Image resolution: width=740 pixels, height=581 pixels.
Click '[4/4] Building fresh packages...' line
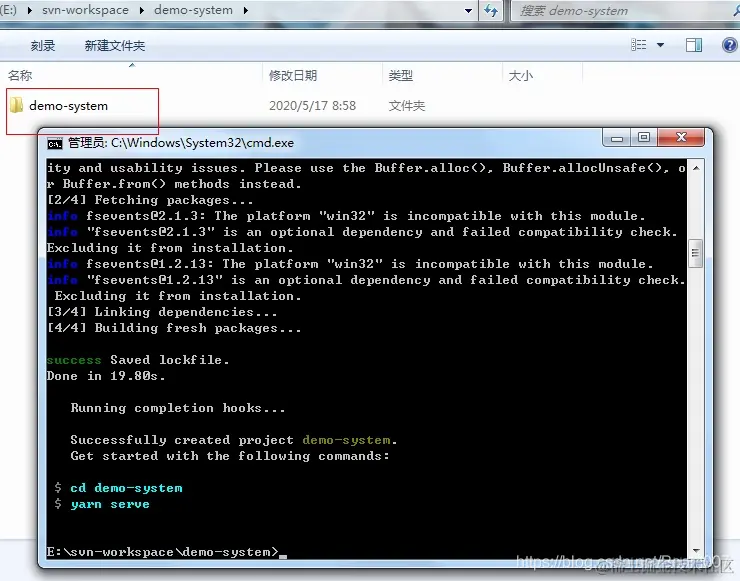point(174,328)
